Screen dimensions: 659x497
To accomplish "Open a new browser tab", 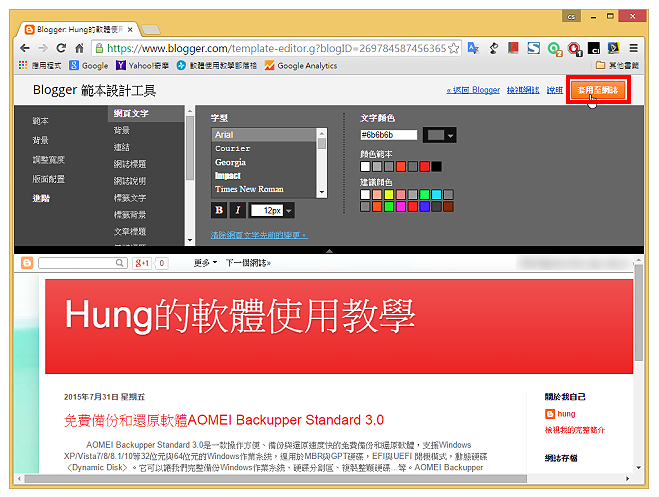I will pyautogui.click(x=151, y=29).
